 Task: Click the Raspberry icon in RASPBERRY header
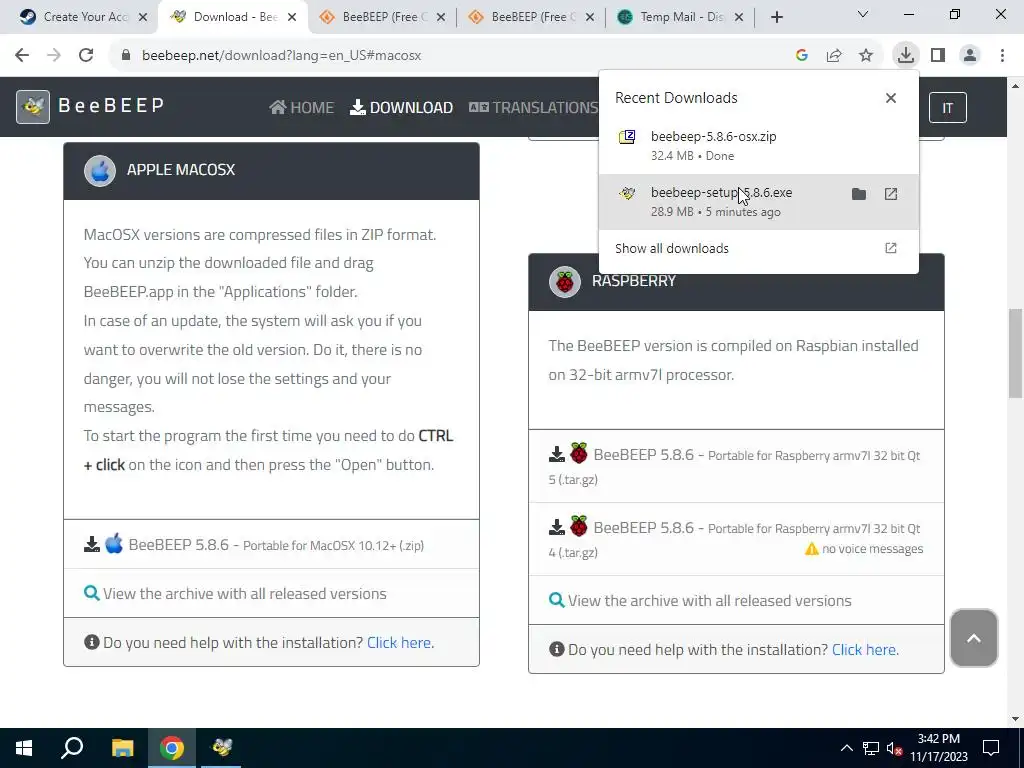coord(565,282)
